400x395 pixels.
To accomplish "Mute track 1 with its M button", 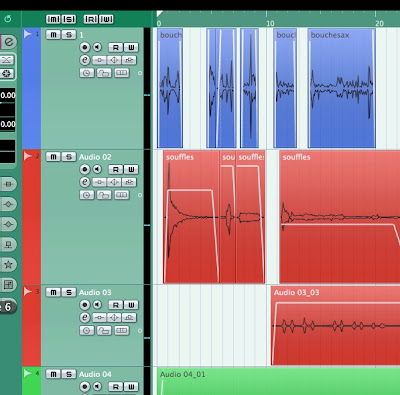I will [x=53, y=35].
